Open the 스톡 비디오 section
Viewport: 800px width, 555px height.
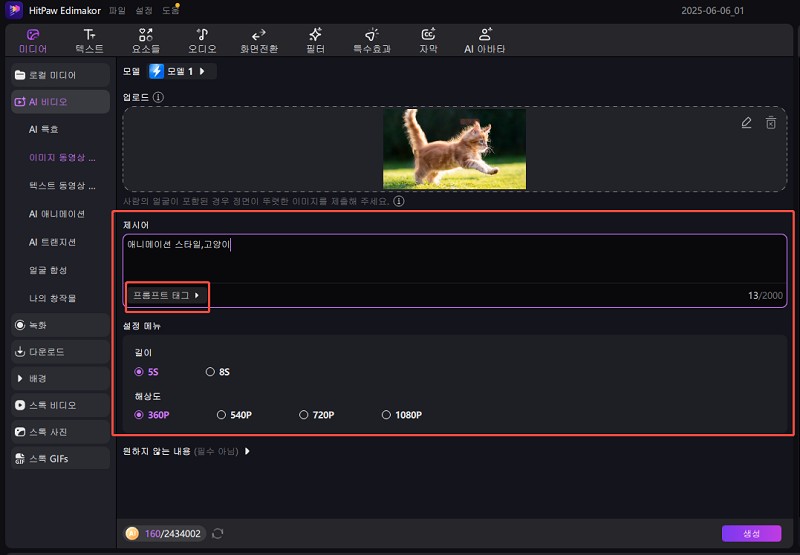click(60, 406)
